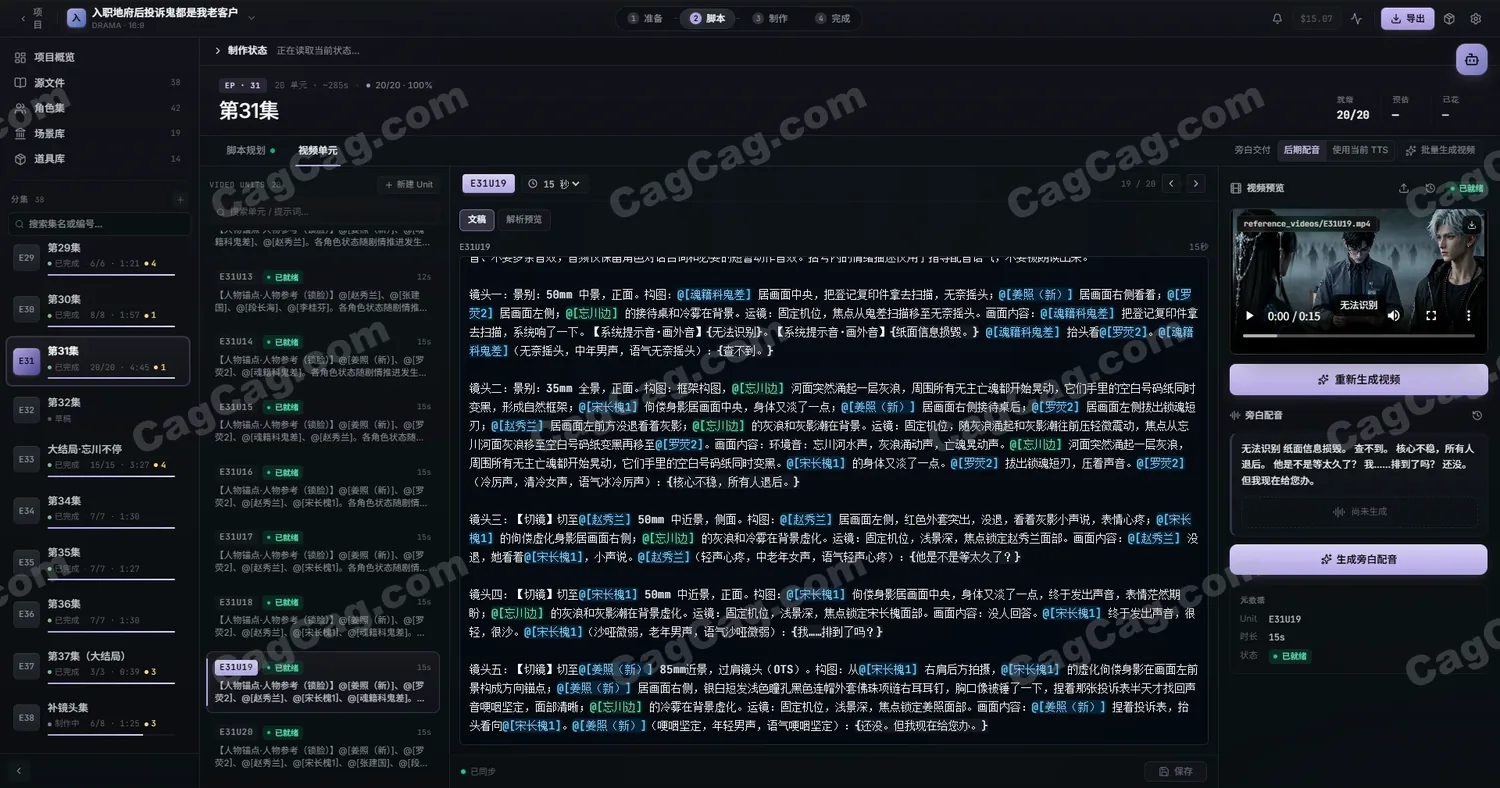Viewport: 1500px width, 788px height.
Task: Click the upload icon in 视频预览 header
Action: click(1403, 188)
